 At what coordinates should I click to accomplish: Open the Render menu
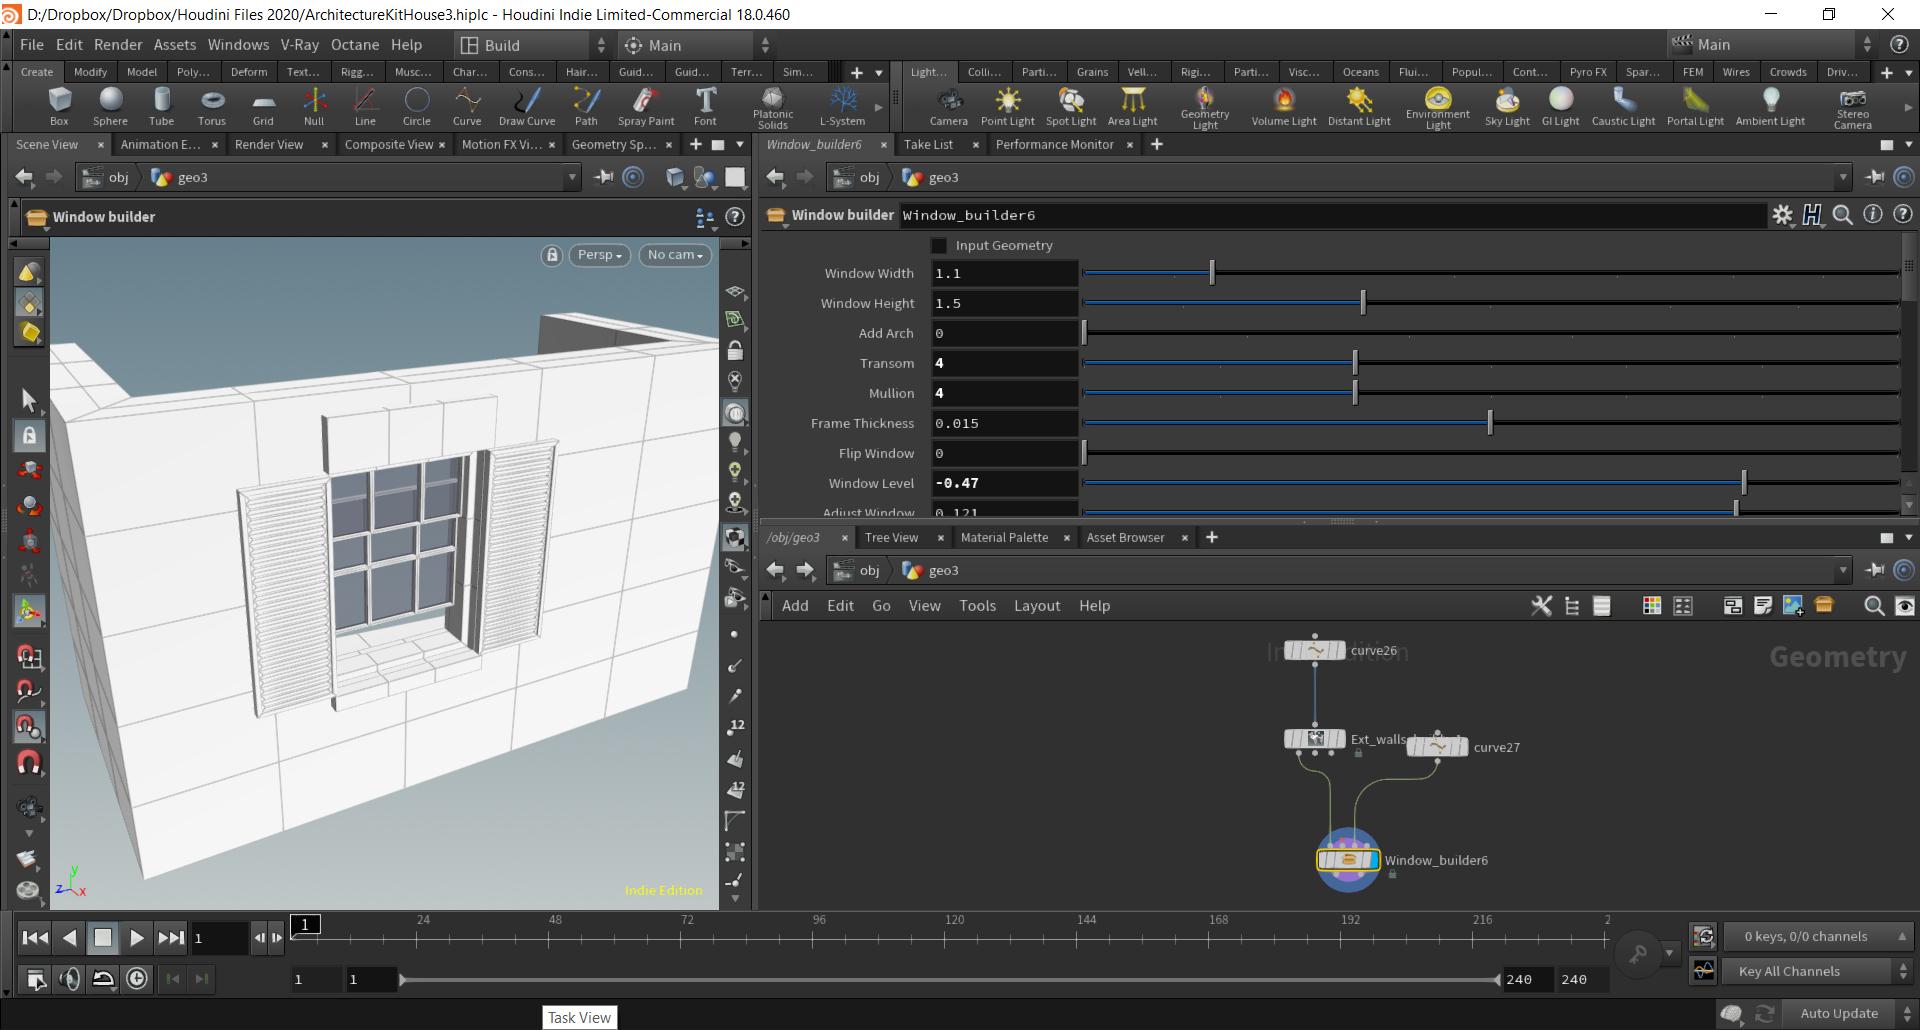tap(118, 45)
